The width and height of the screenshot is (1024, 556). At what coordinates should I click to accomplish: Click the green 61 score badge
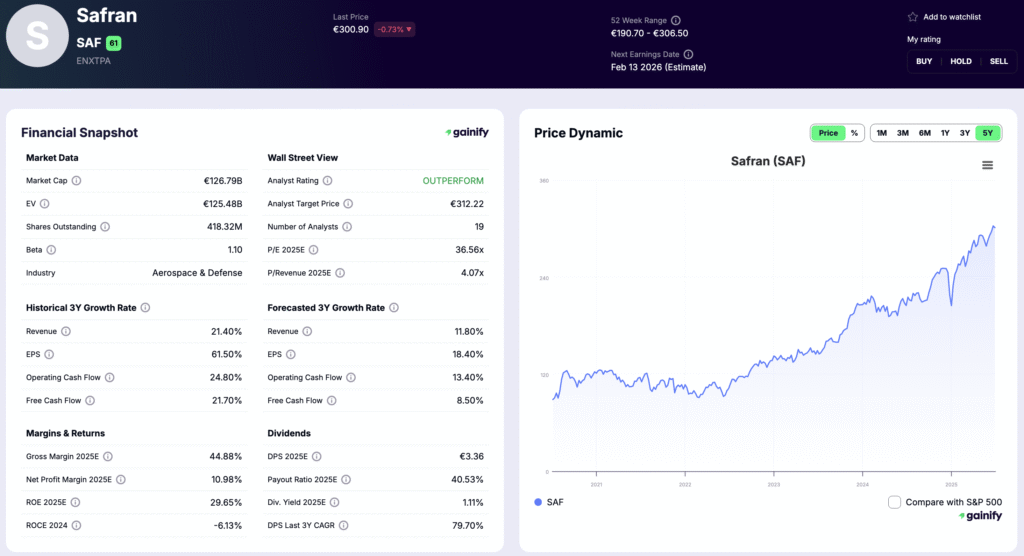pyautogui.click(x=113, y=43)
